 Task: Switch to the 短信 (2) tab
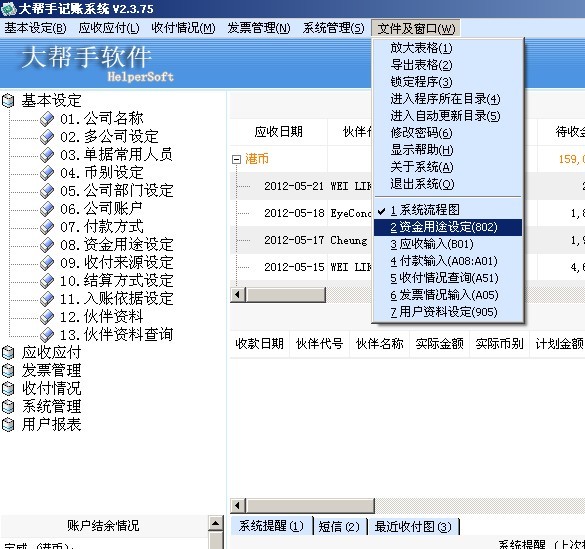click(x=339, y=527)
